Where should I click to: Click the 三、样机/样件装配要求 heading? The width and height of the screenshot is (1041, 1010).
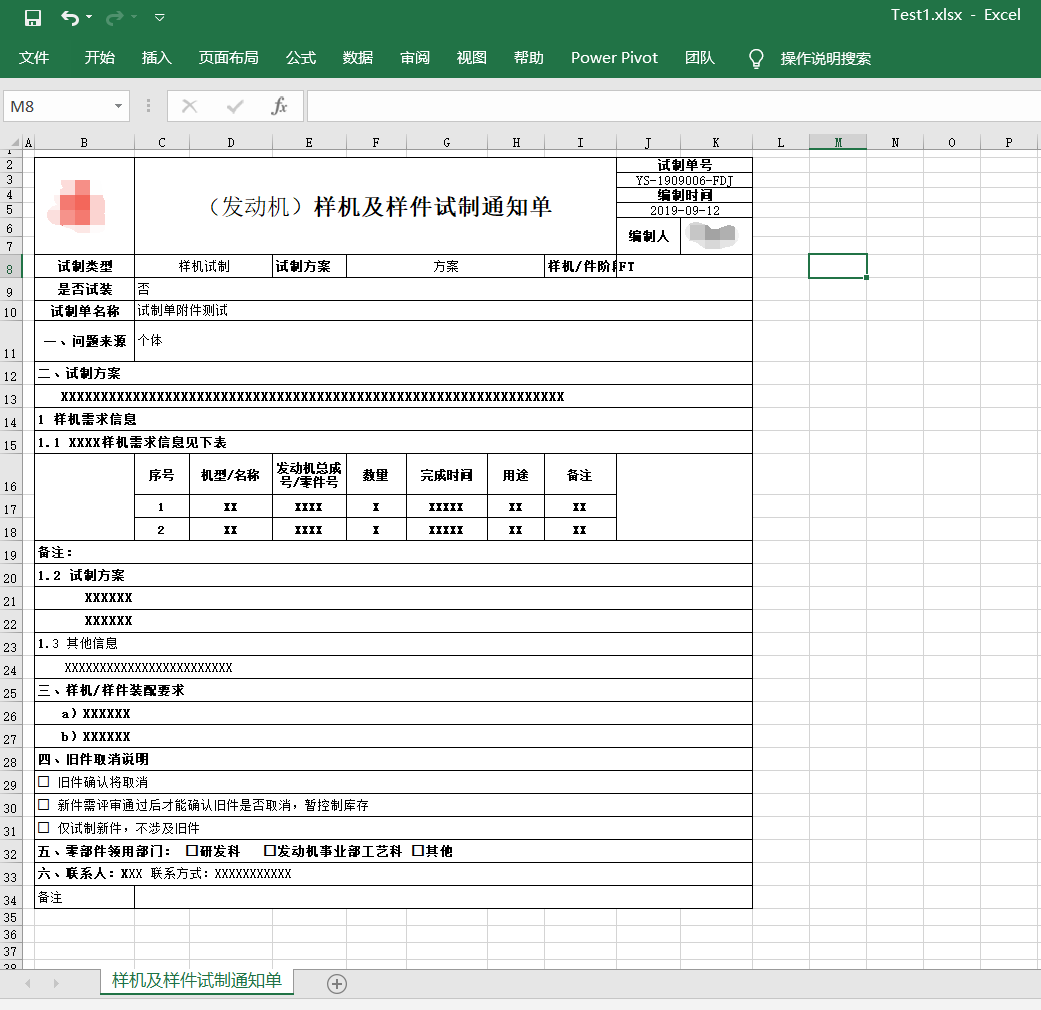(393, 690)
